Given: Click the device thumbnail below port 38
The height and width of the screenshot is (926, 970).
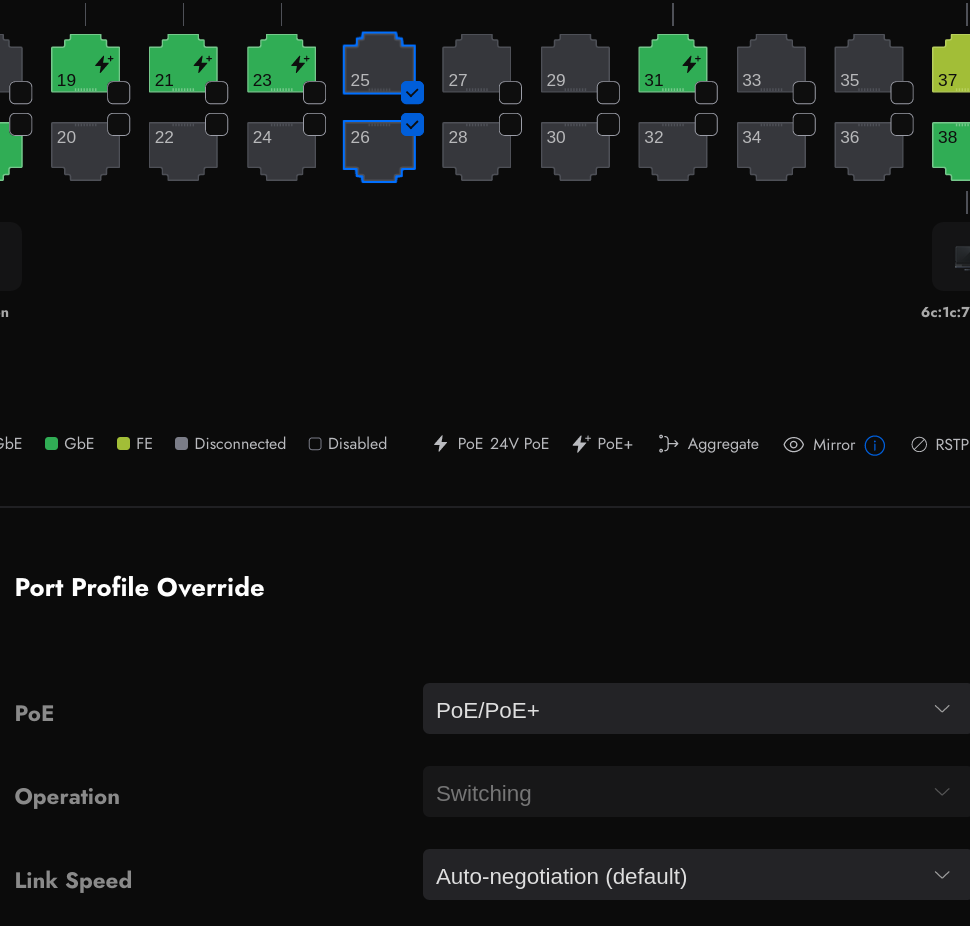Looking at the screenshot, I should click(955, 257).
